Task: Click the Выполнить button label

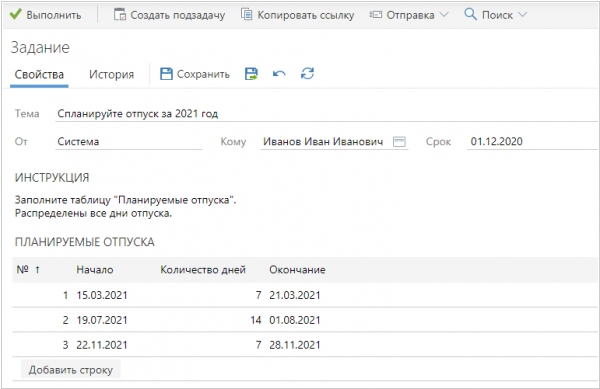Action: pos(54,15)
